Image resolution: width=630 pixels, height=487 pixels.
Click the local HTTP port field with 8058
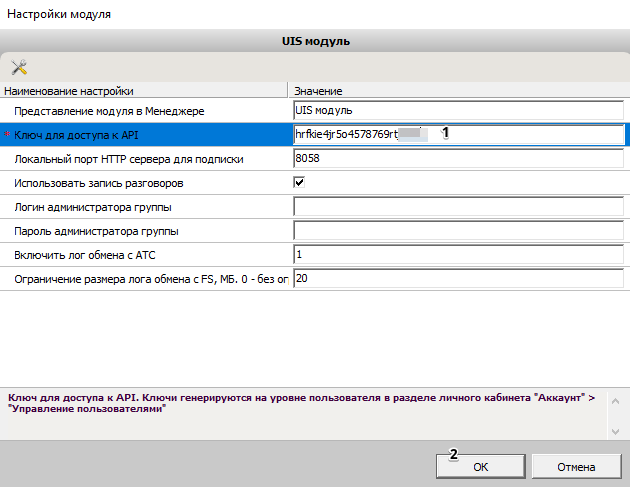tap(458, 158)
